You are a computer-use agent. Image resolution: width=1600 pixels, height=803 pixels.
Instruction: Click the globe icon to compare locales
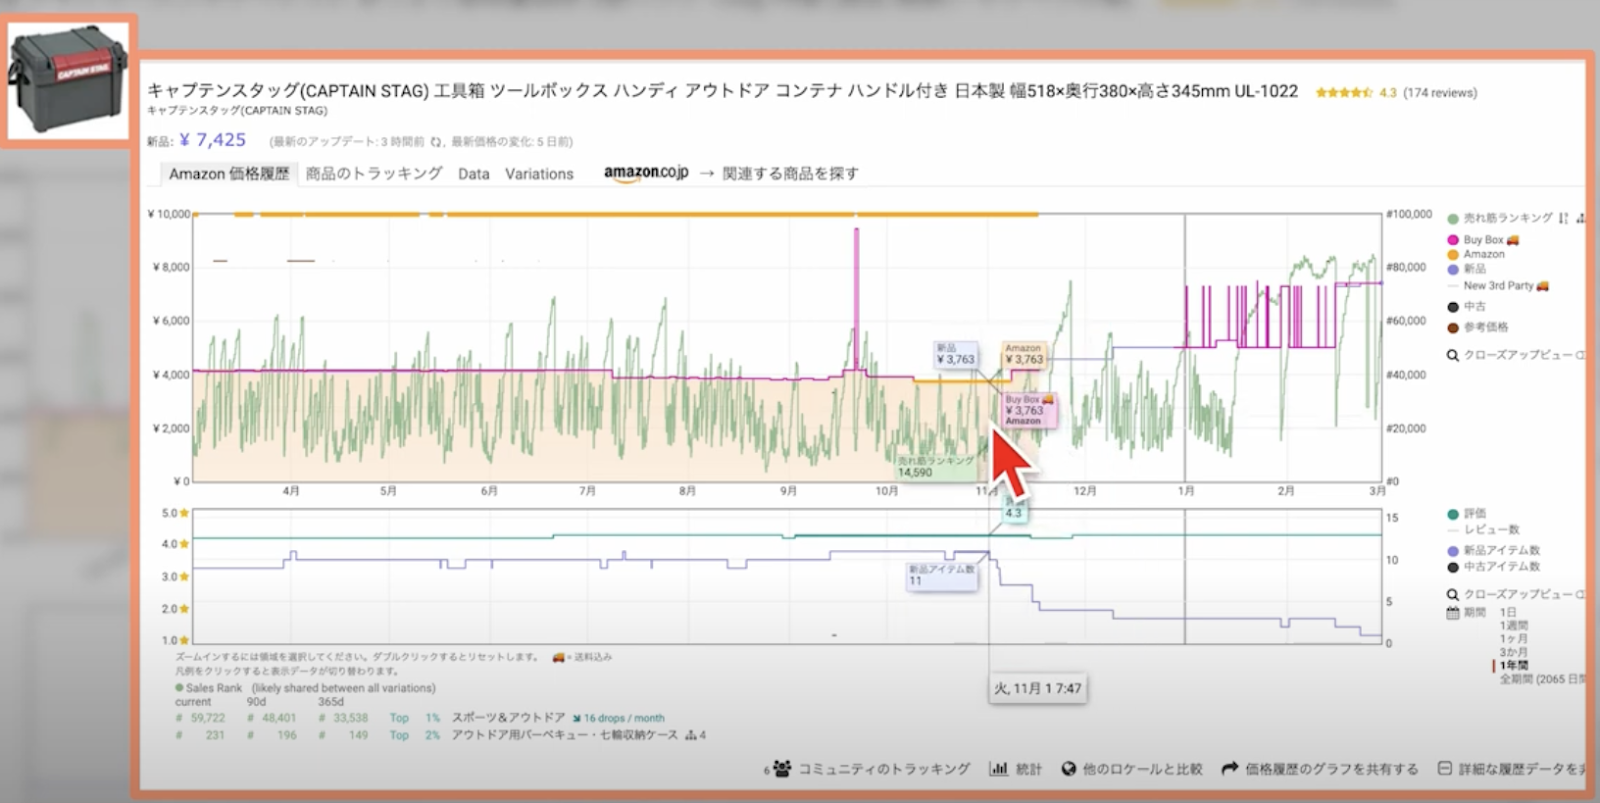click(x=1068, y=768)
